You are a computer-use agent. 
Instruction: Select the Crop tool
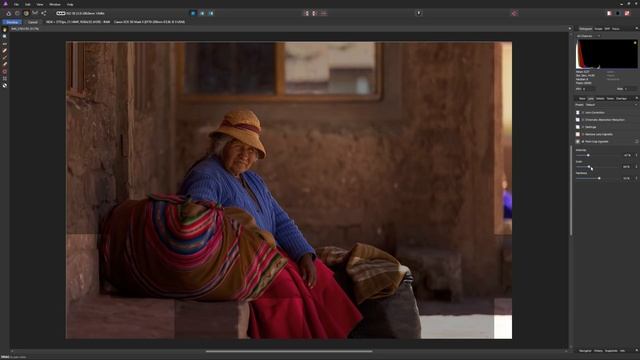click(5, 78)
